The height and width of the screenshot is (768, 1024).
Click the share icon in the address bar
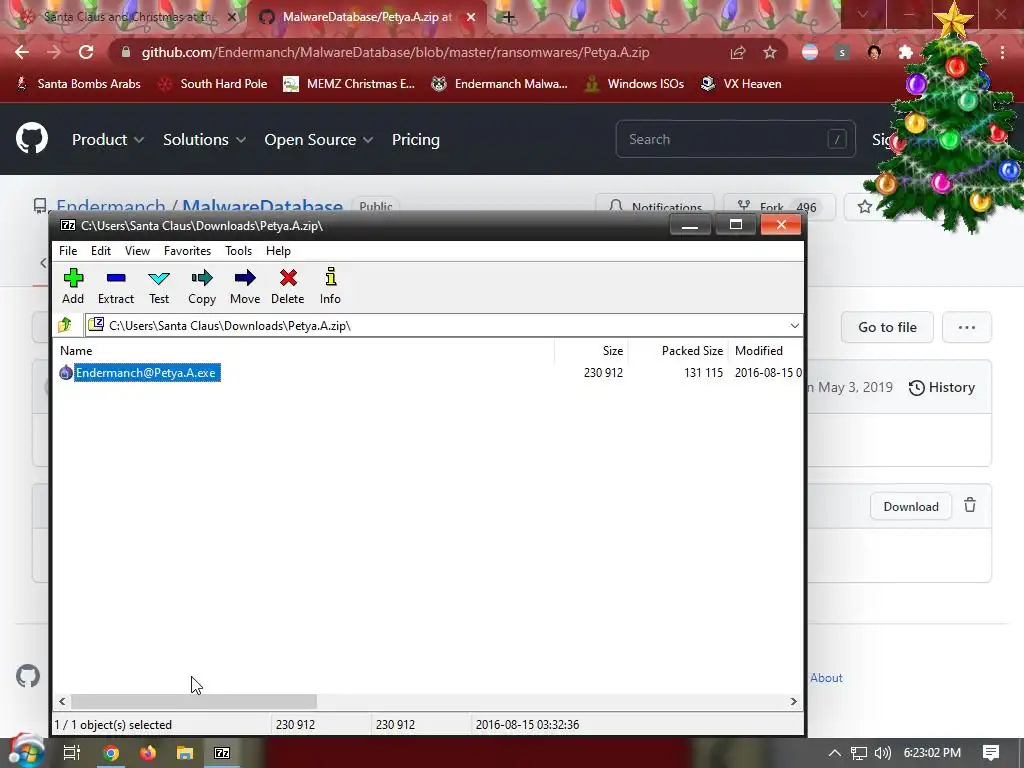click(738, 52)
